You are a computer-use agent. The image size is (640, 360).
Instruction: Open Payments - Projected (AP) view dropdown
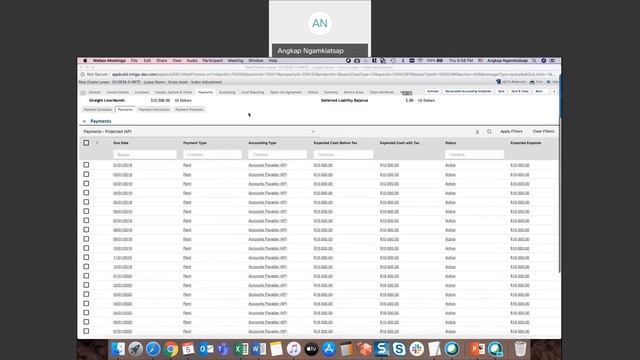[199, 131]
